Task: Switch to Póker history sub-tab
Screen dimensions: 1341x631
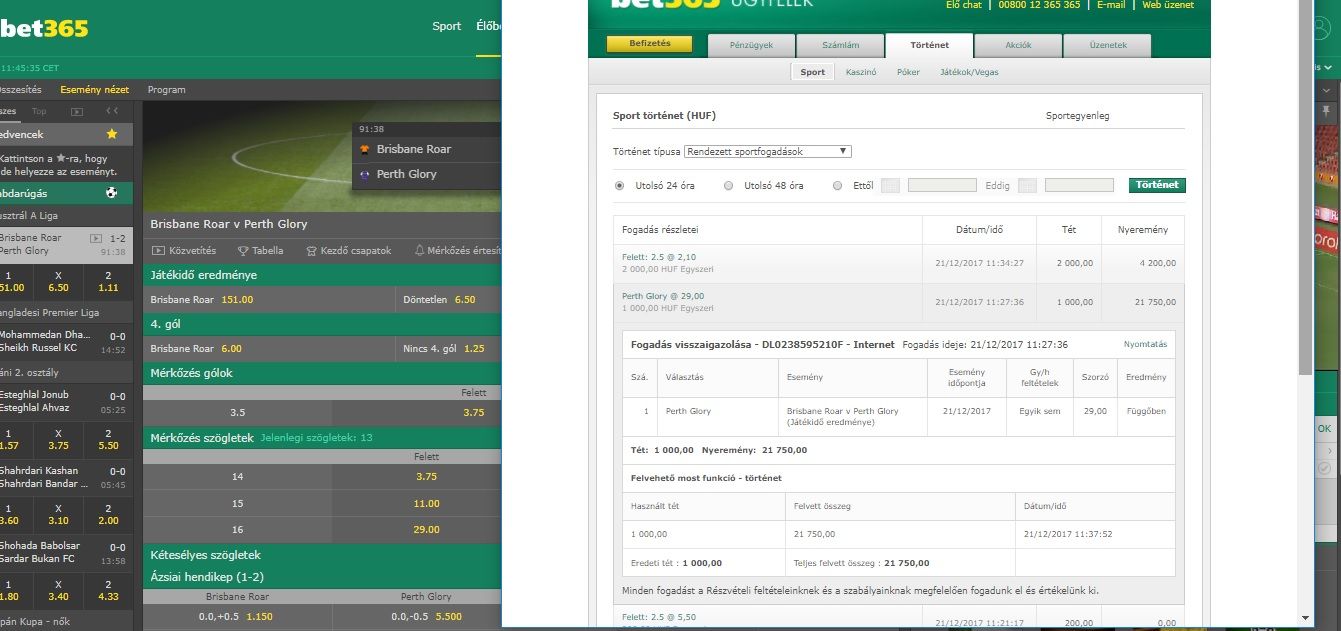Action: 908,72
